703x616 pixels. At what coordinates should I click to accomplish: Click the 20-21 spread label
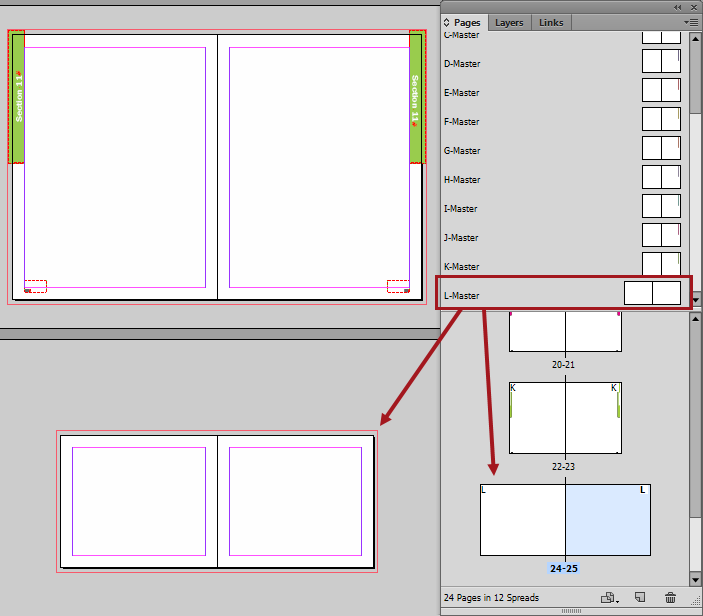563,365
